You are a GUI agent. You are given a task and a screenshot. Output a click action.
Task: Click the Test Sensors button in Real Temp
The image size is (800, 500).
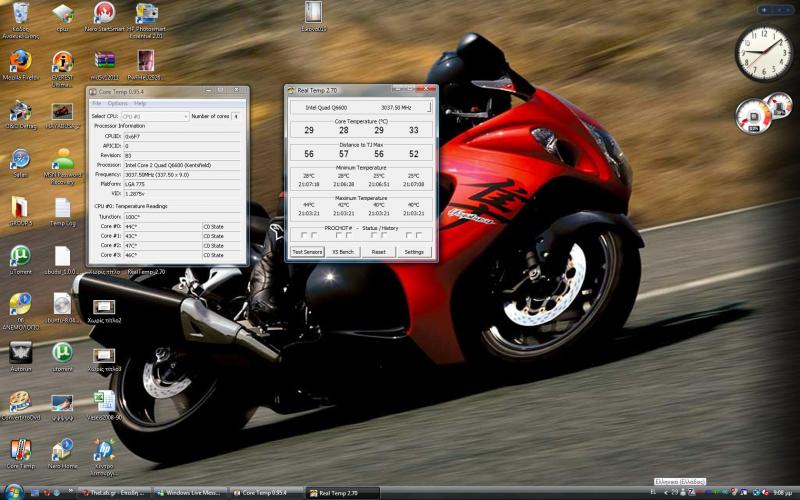coord(307,252)
